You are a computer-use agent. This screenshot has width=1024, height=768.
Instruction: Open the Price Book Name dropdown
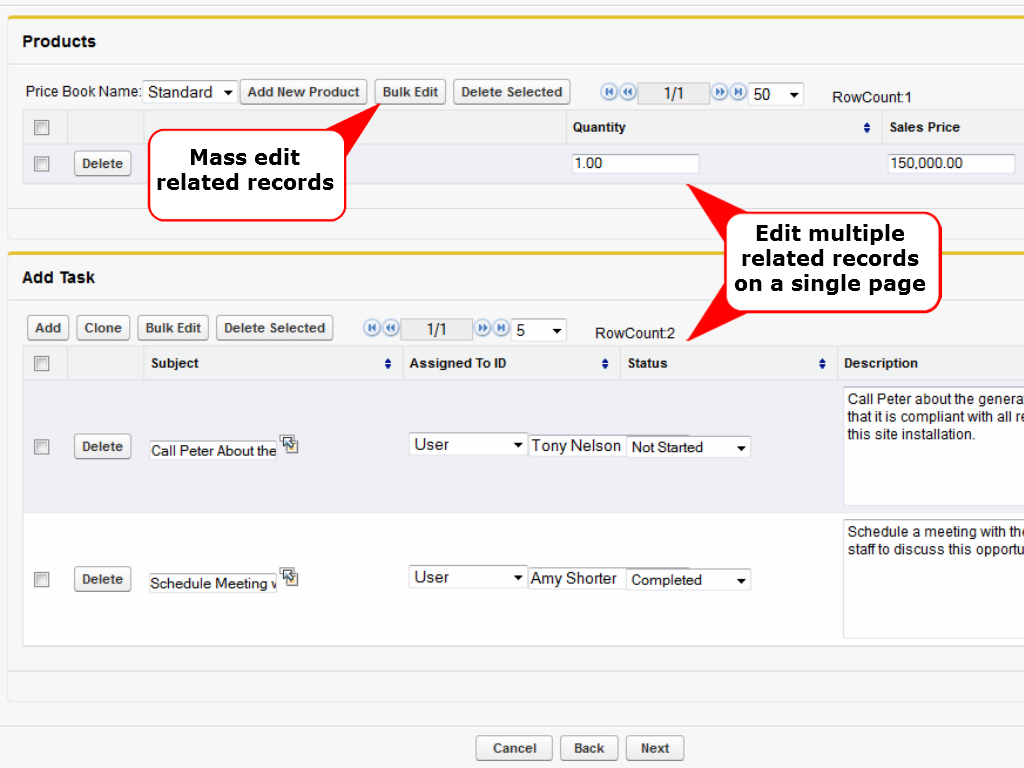click(190, 92)
